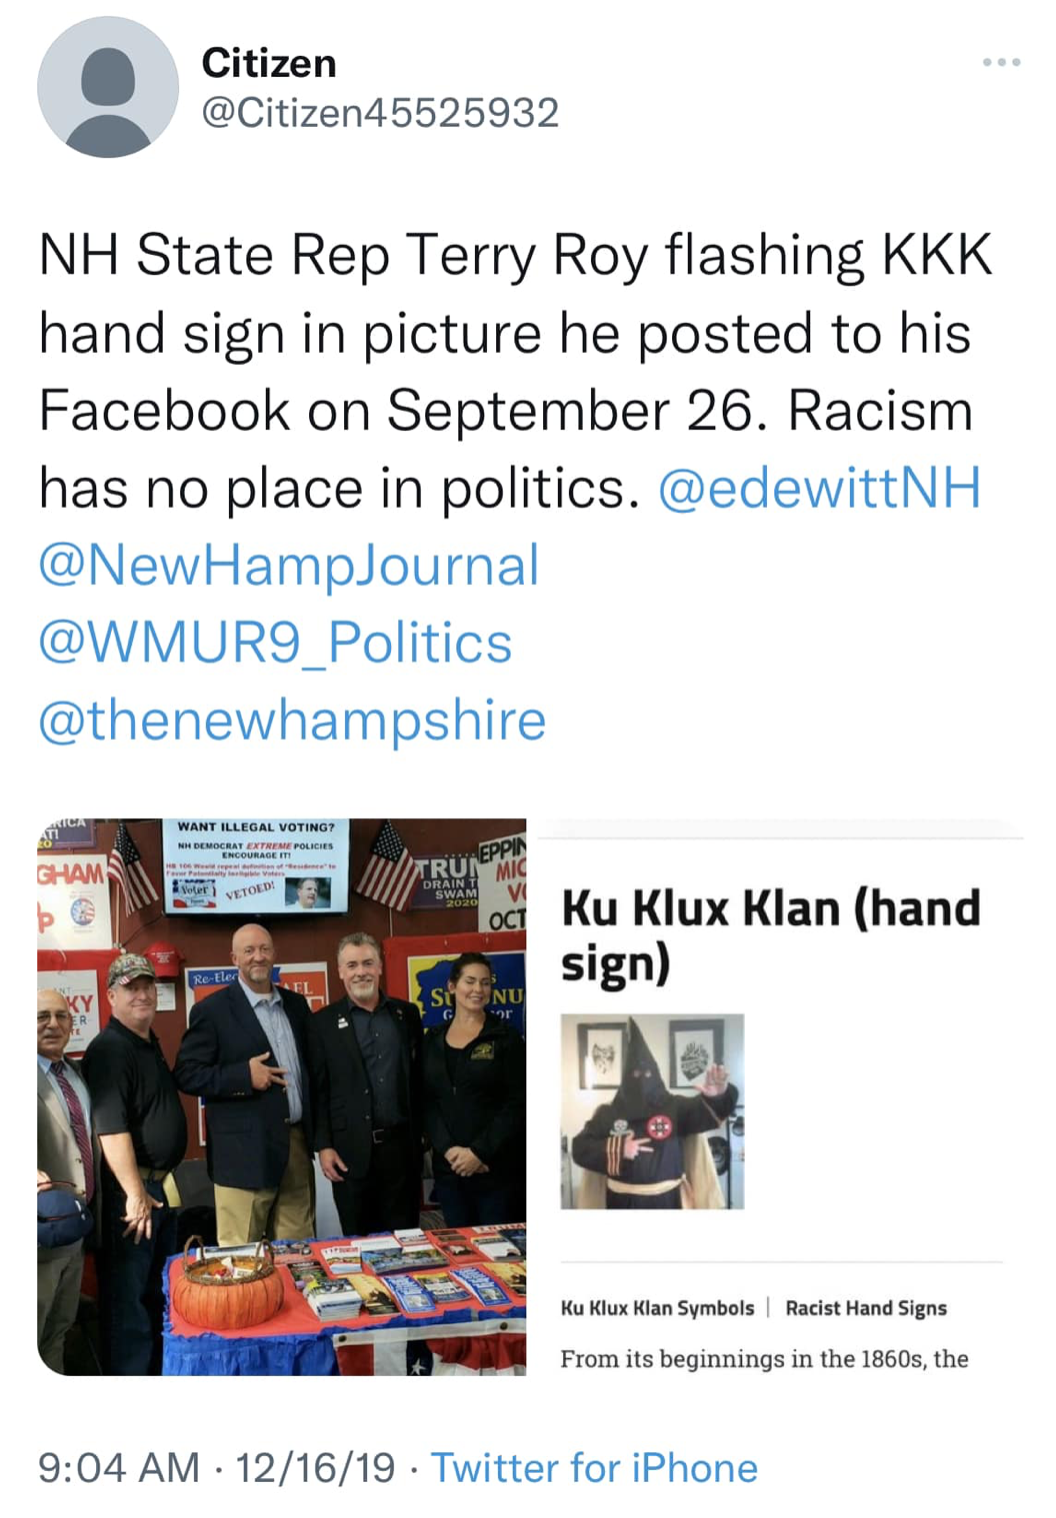
Task: Open the @NewHampJournal mention
Action: [289, 565]
